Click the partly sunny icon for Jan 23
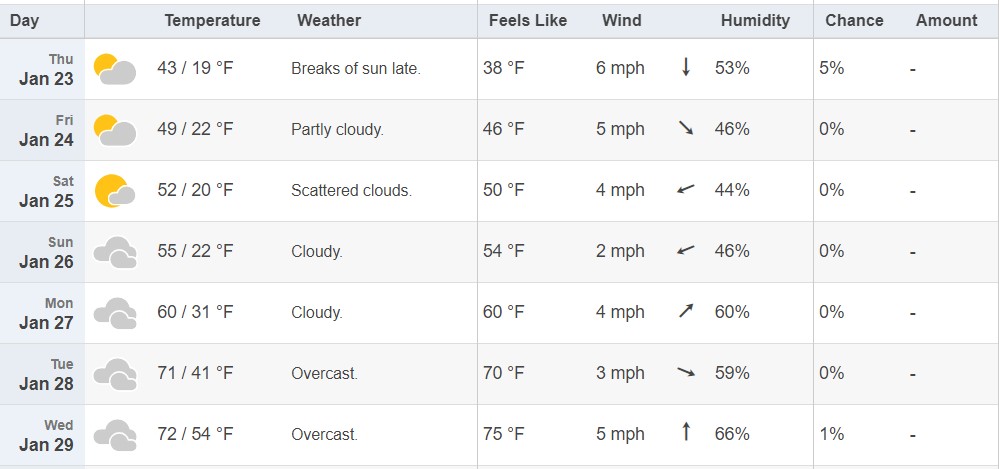Screen dimensions: 999x469 click(x=115, y=69)
